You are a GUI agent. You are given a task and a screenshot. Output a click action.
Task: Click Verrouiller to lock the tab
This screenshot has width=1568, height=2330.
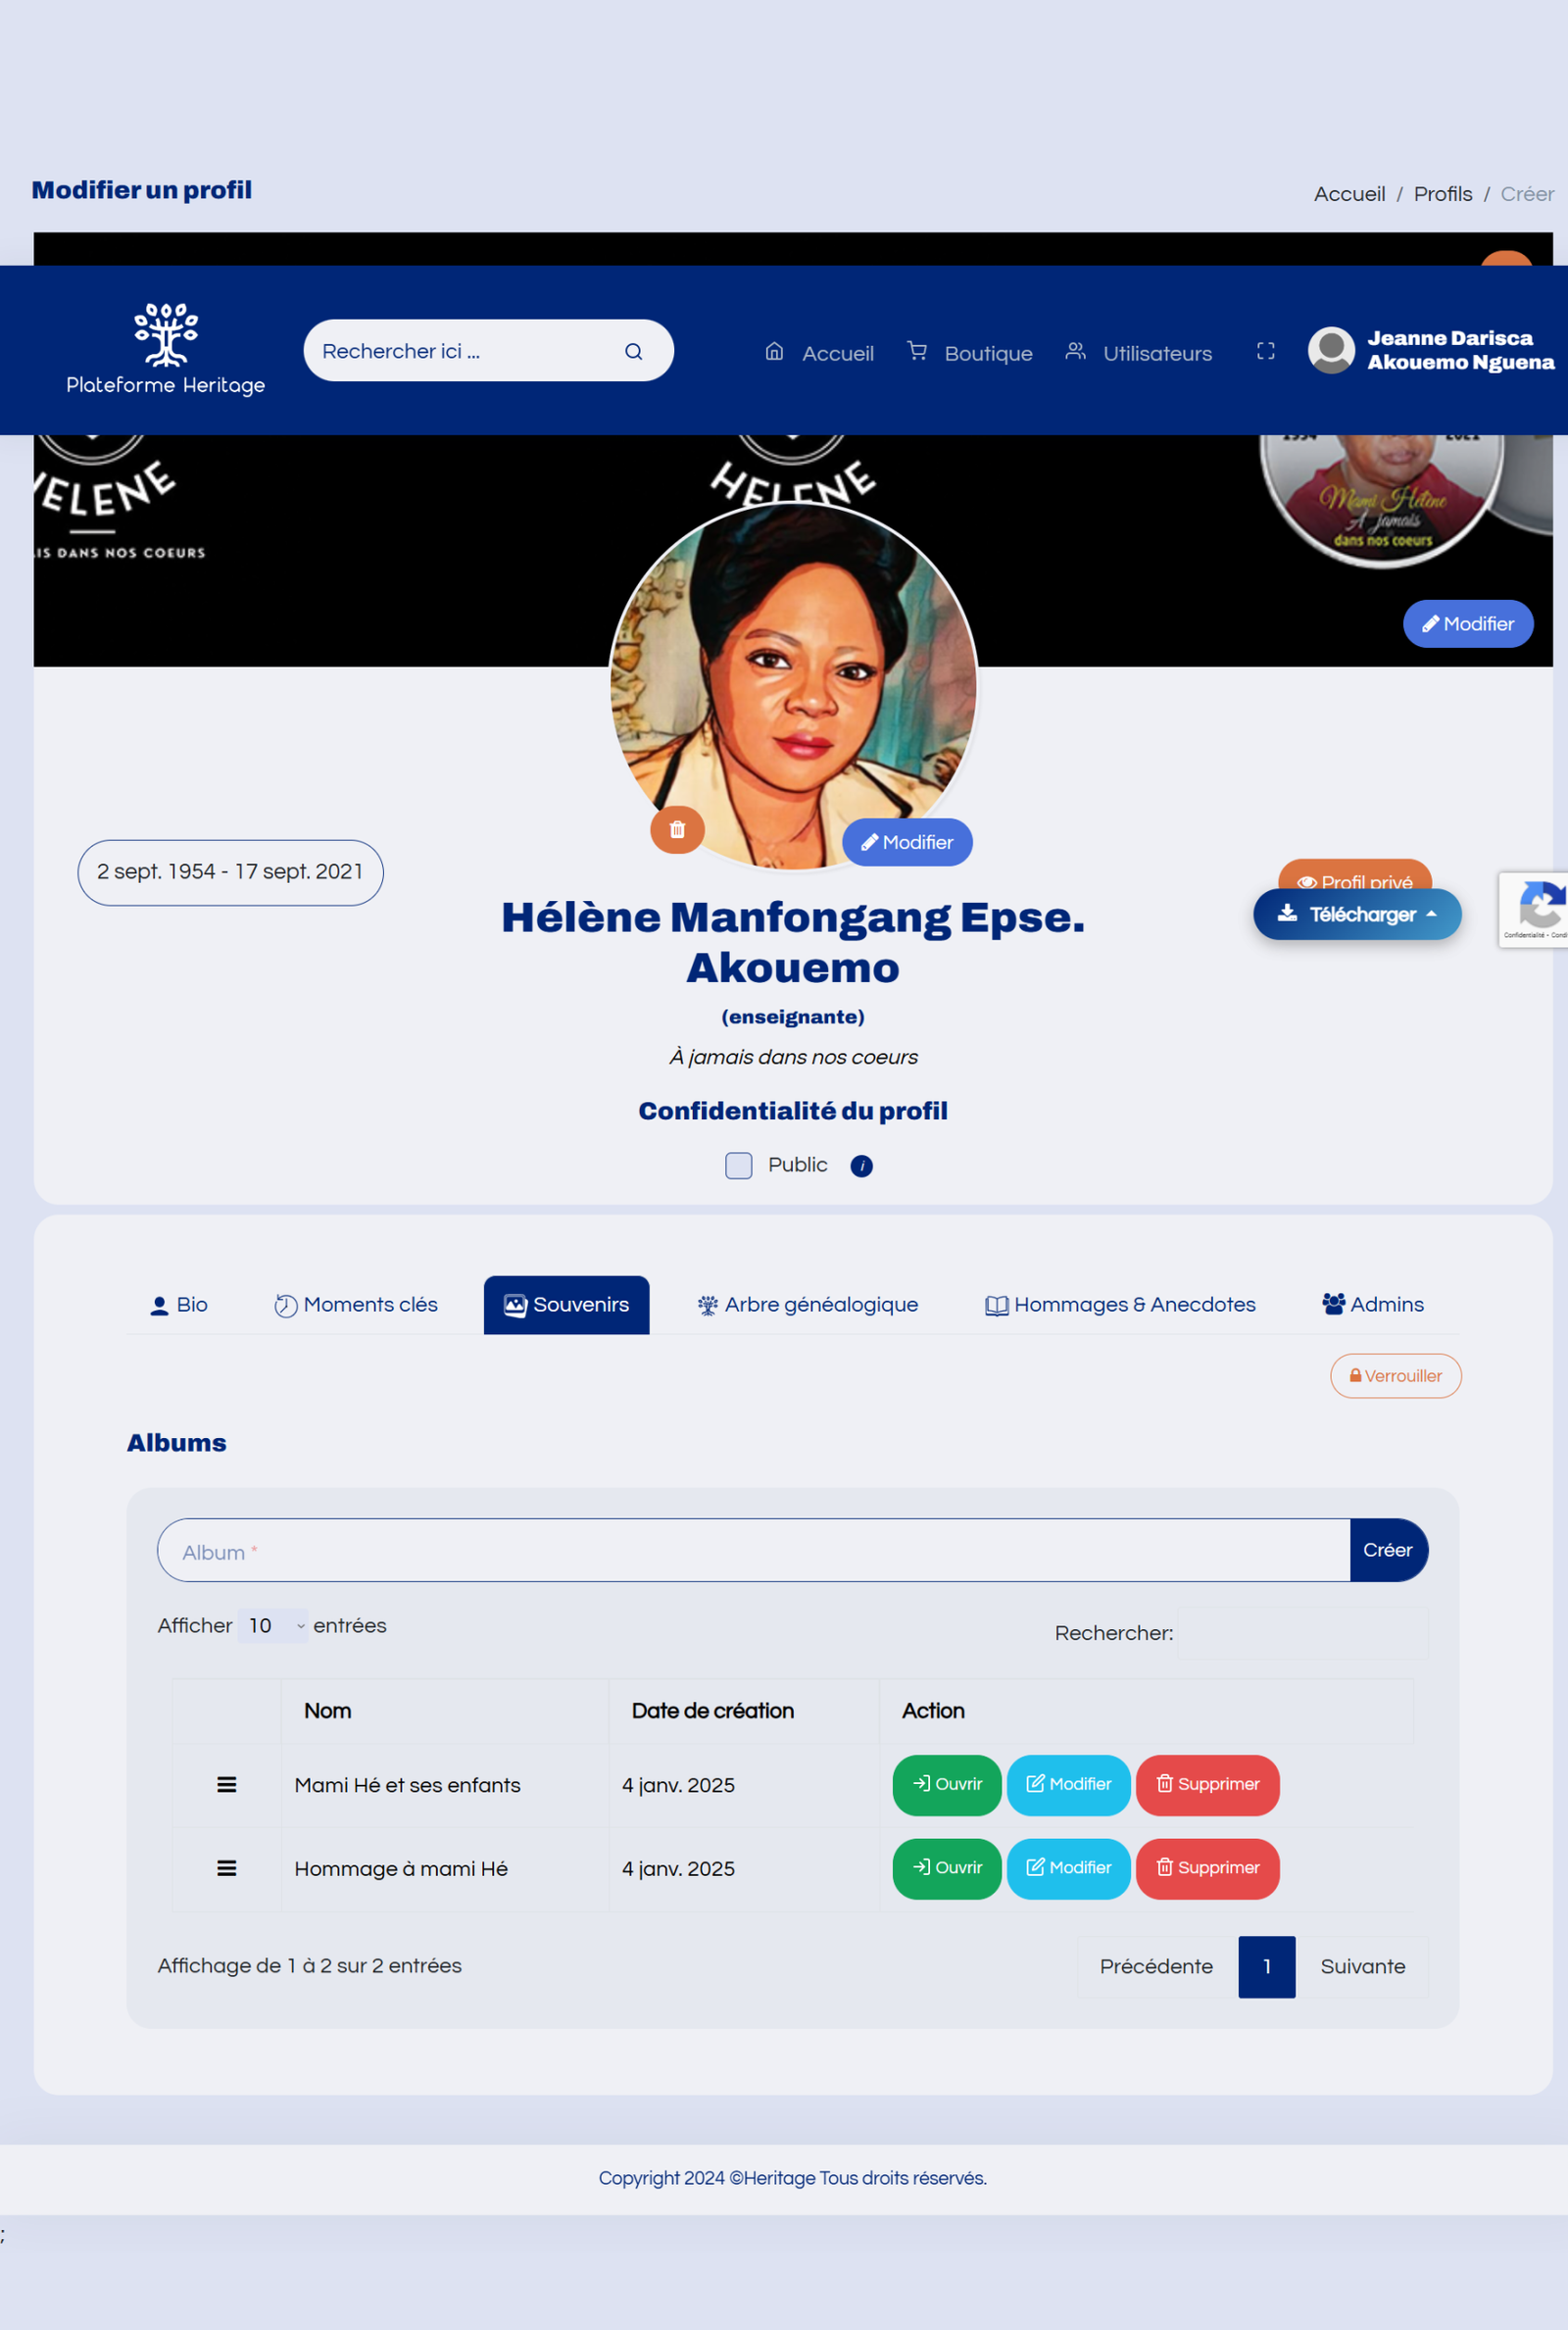point(1395,1376)
